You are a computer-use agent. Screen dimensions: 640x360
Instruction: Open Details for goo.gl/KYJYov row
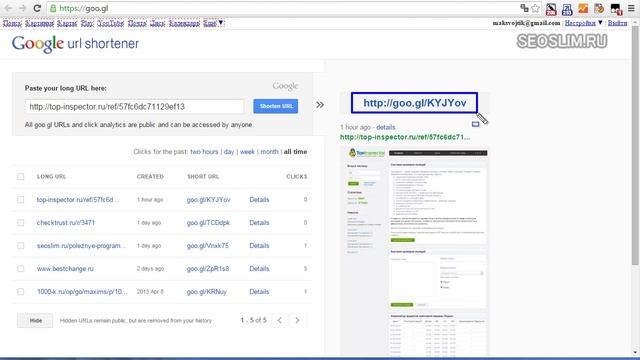tap(259, 200)
